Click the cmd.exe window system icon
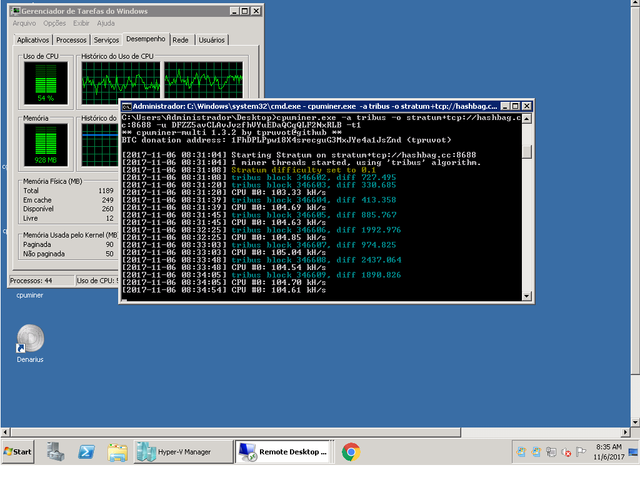 (x=127, y=107)
